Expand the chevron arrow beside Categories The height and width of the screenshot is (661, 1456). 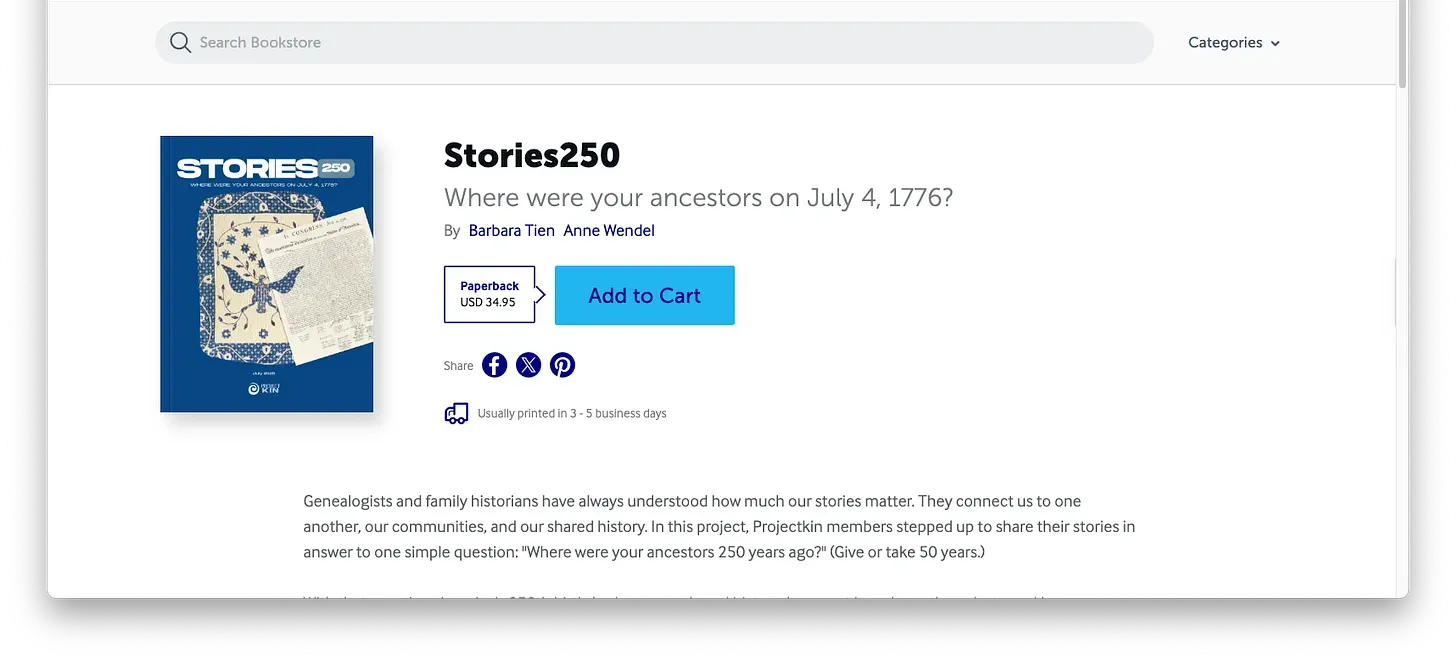tap(1275, 44)
